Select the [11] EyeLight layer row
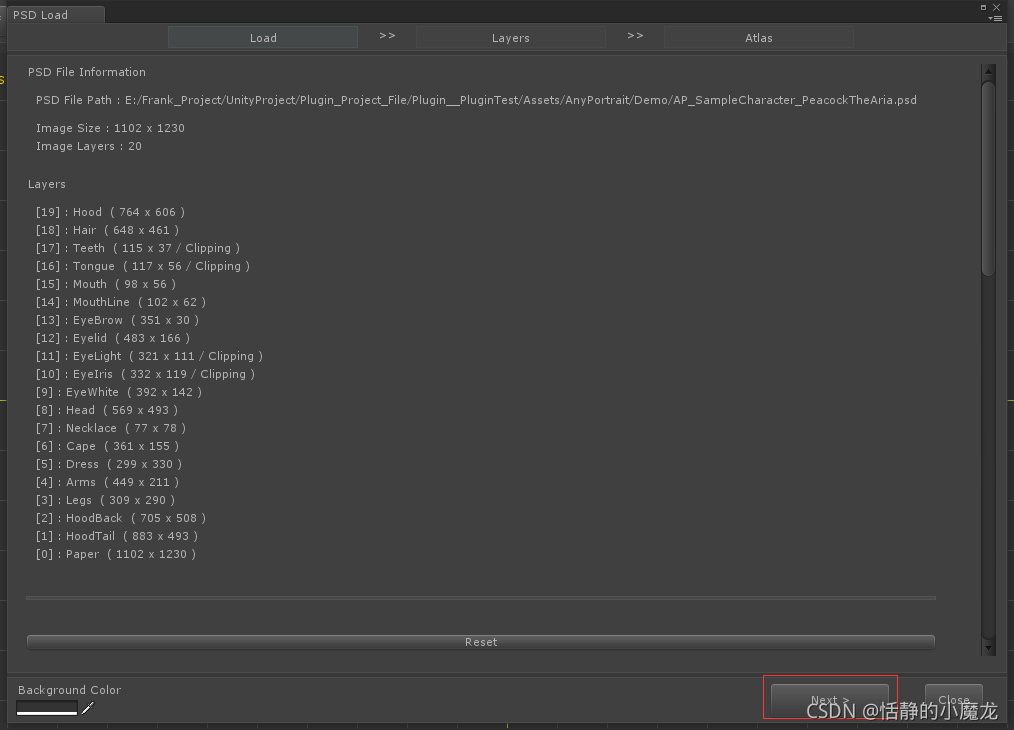 point(149,356)
